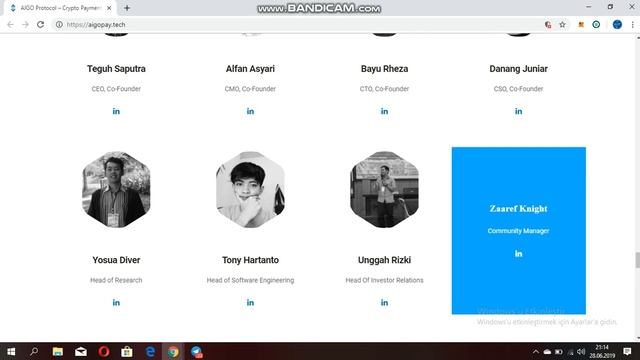Open a new browser tab

[x=127, y=8]
